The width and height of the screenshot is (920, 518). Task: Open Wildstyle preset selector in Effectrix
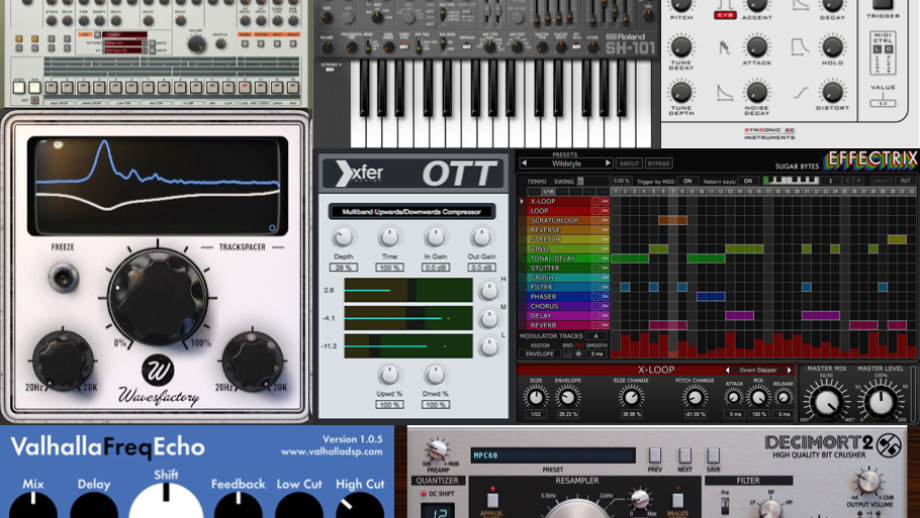566,163
